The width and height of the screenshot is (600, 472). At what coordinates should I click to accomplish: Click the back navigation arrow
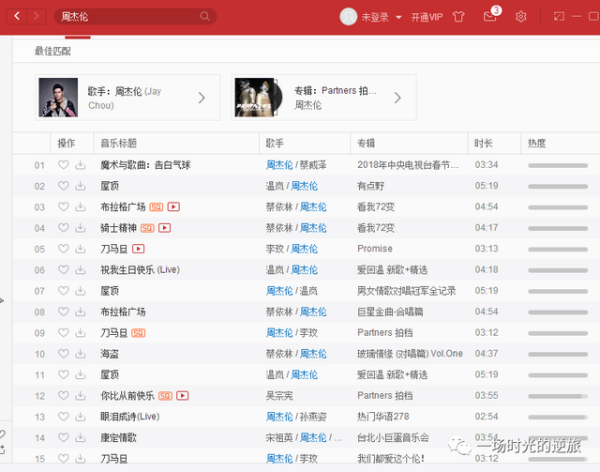[x=17, y=16]
